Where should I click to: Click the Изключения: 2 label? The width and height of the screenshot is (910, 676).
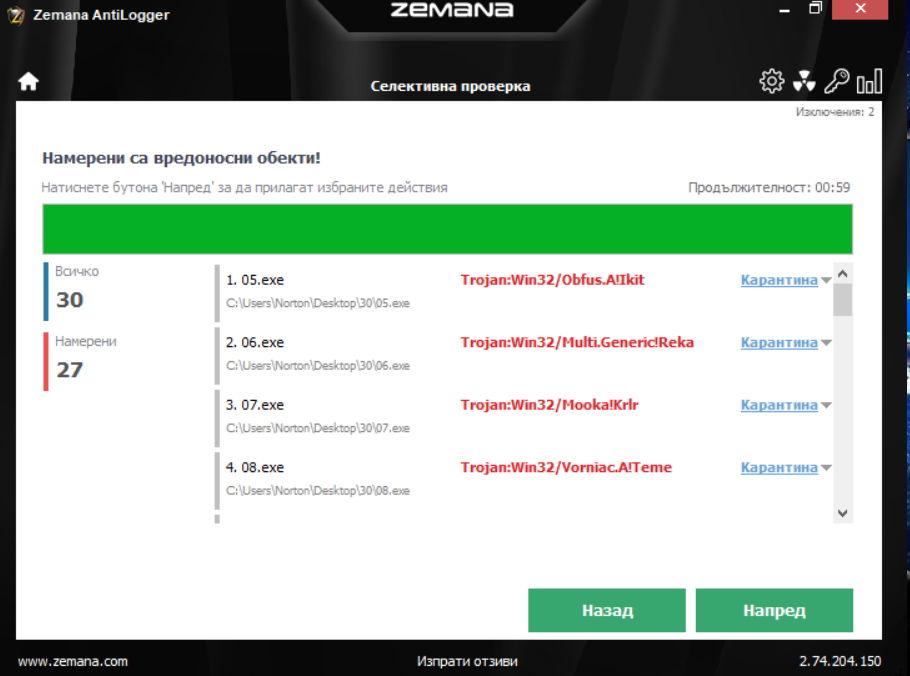coord(835,112)
